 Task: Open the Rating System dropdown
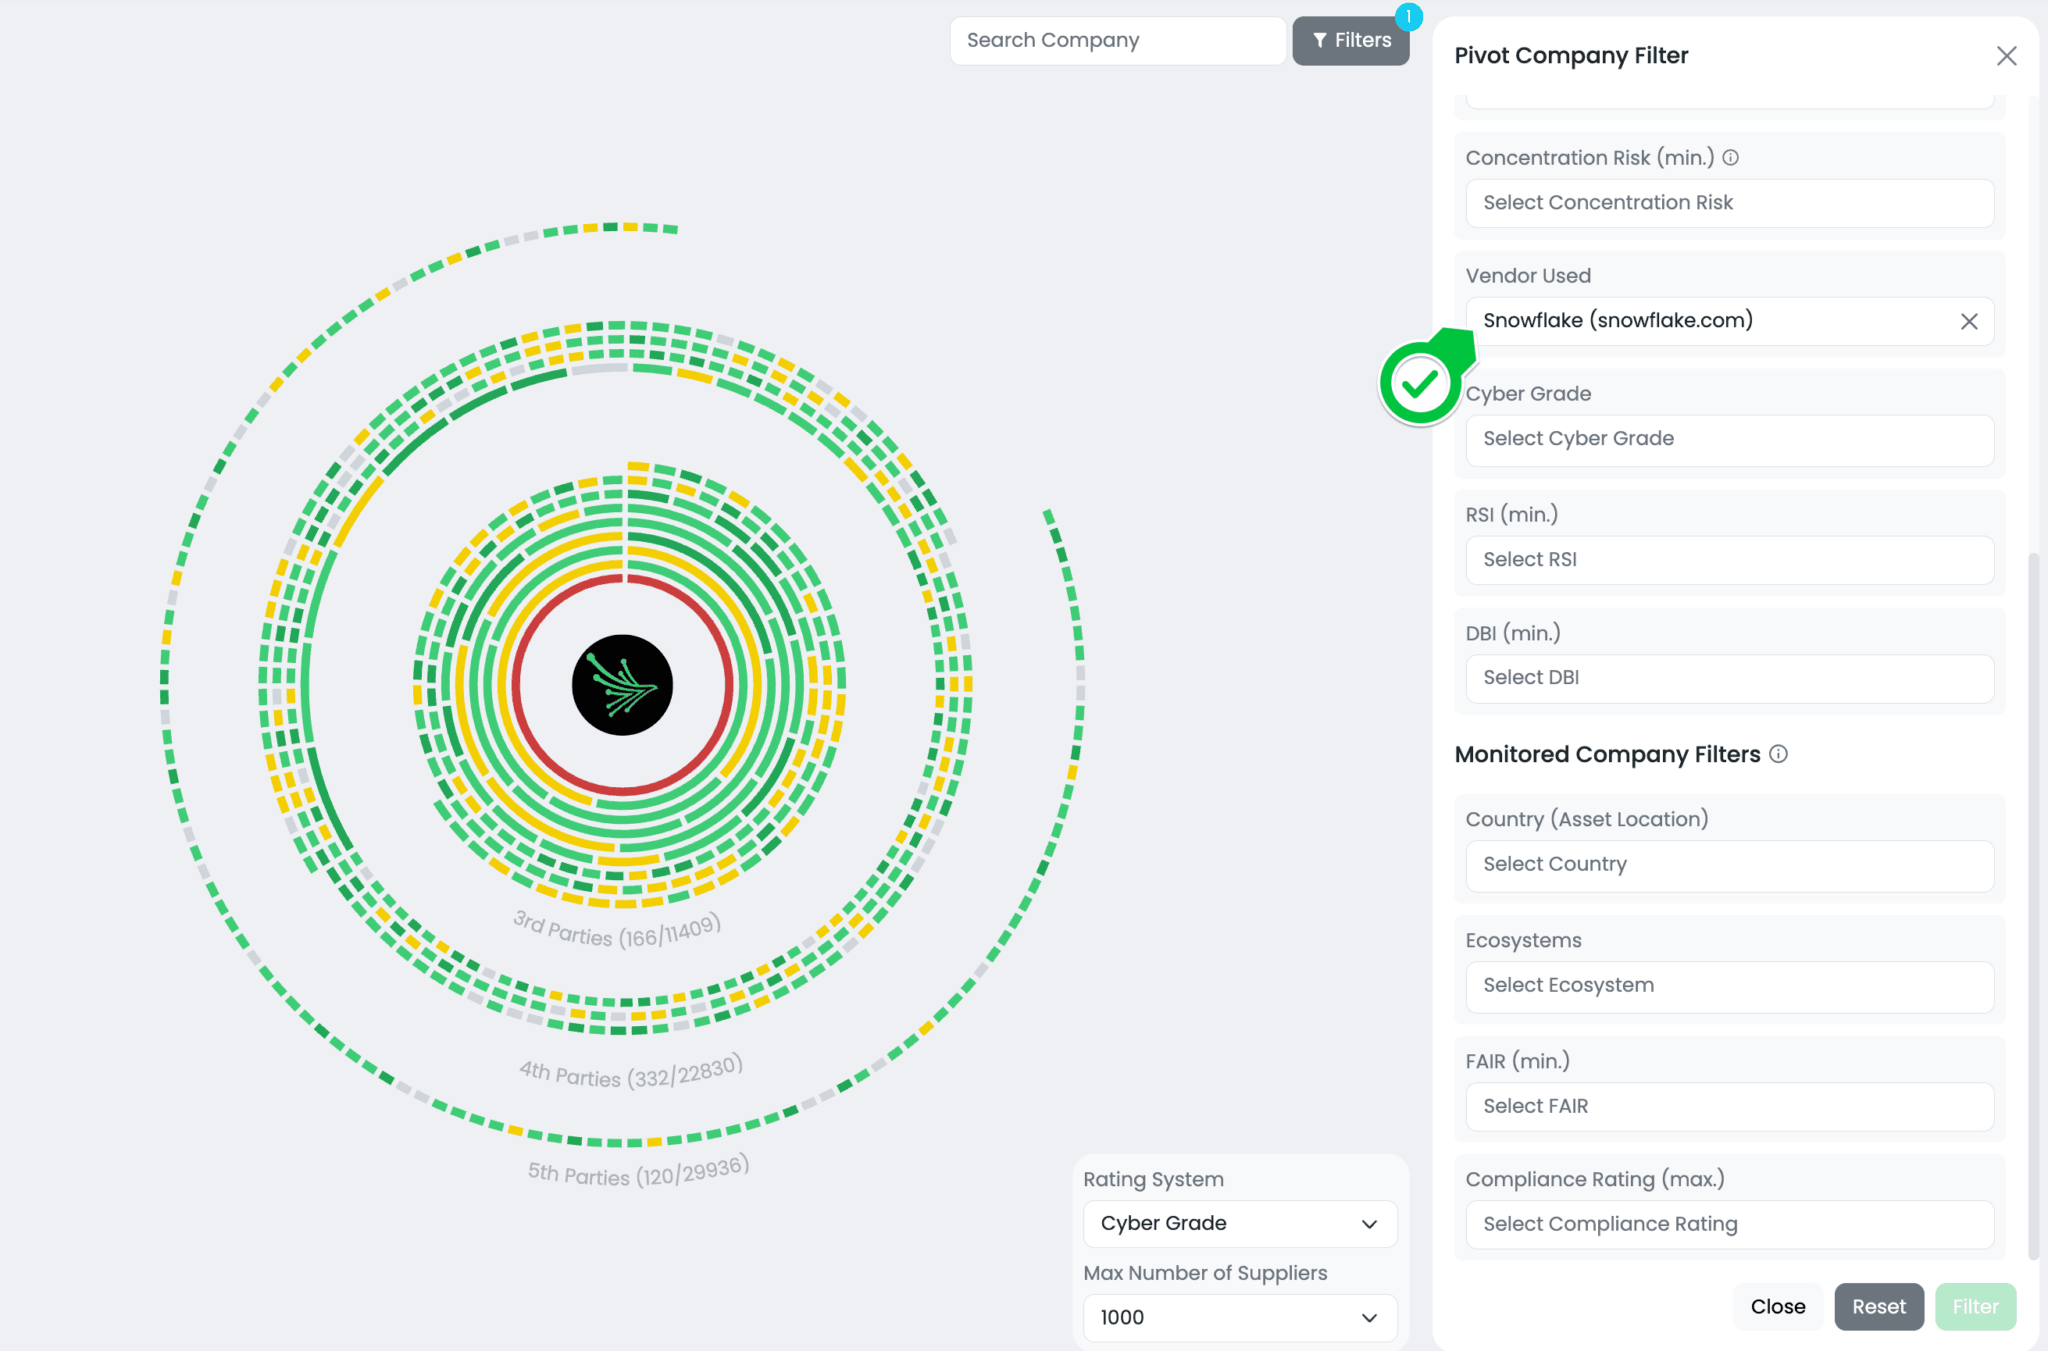pyautogui.click(x=1239, y=1223)
